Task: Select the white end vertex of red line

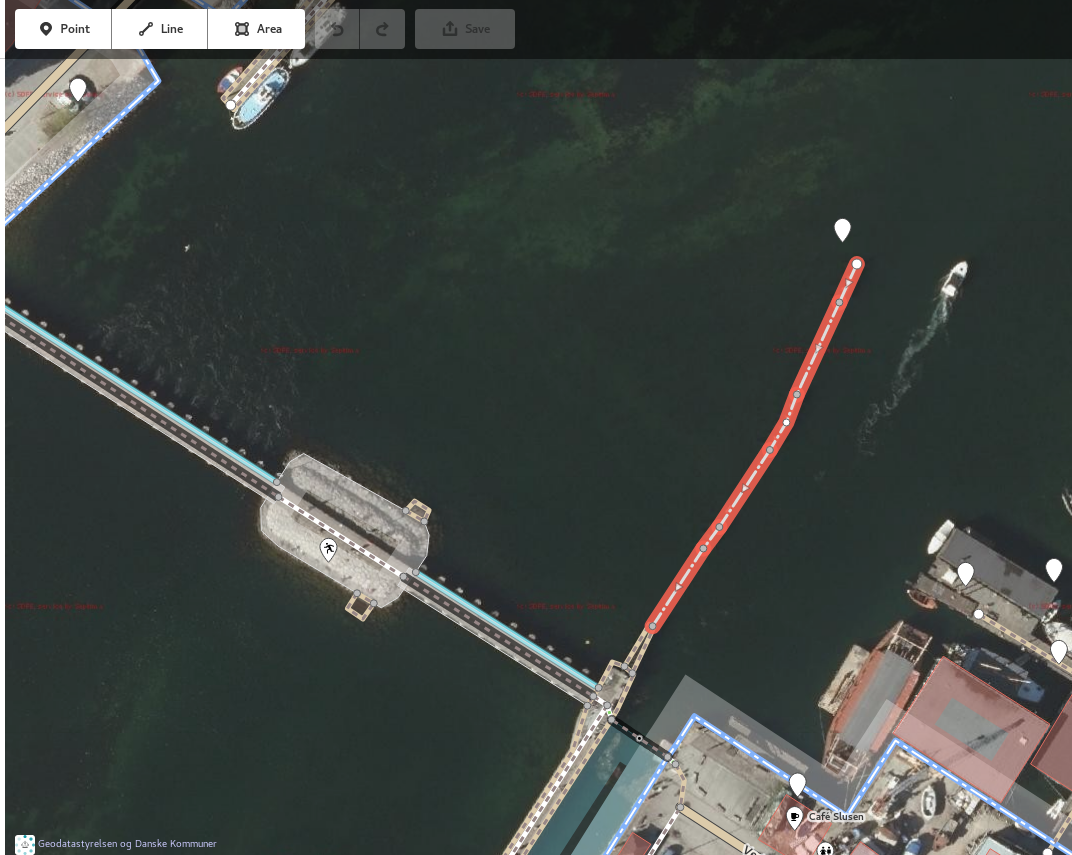Action: (x=857, y=264)
